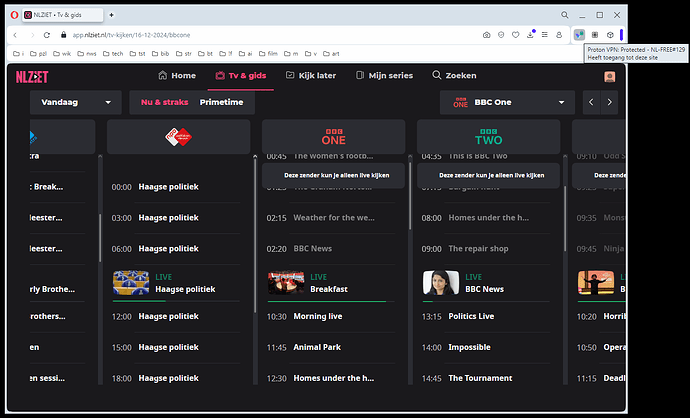The width and height of the screenshot is (690, 418).
Task: Click the browser account icon
Action: (x=559, y=35)
